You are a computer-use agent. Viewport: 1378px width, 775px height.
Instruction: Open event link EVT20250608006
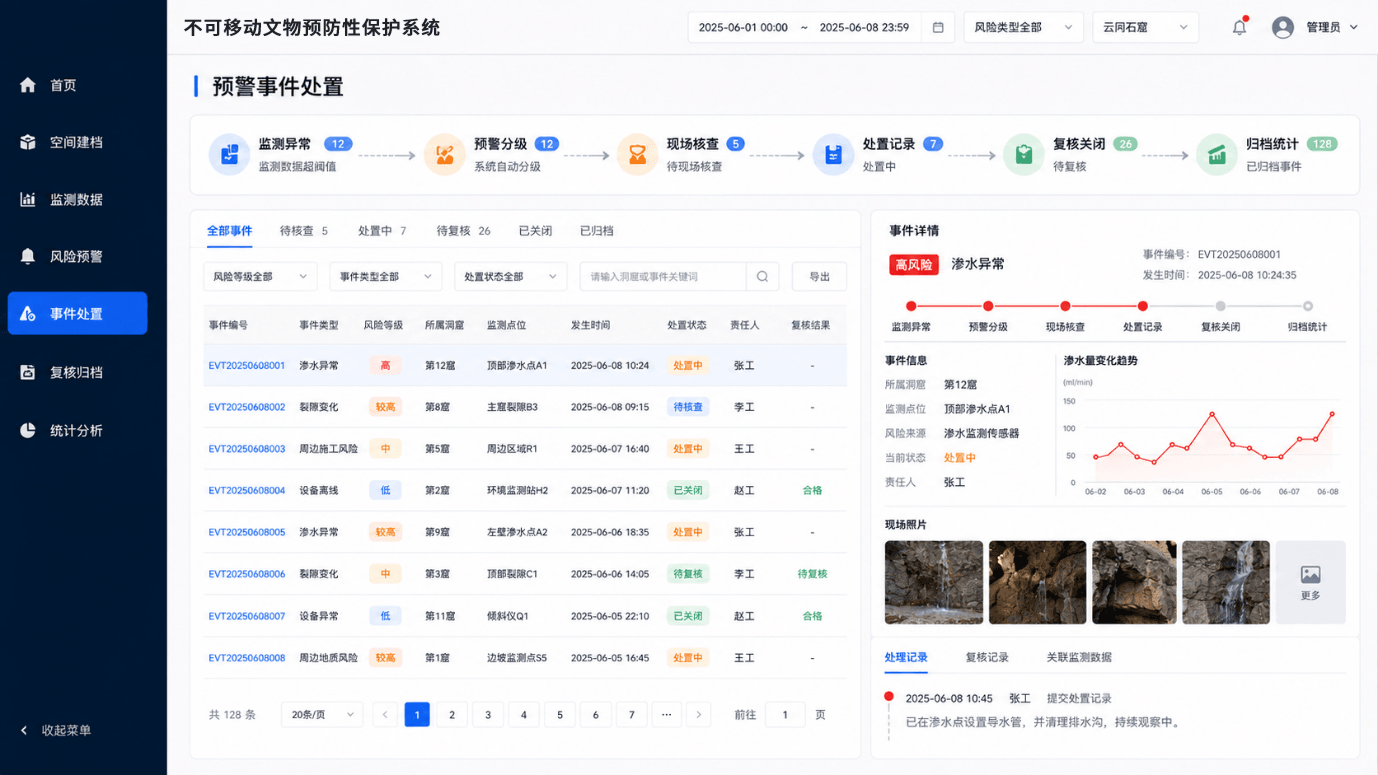click(247, 574)
